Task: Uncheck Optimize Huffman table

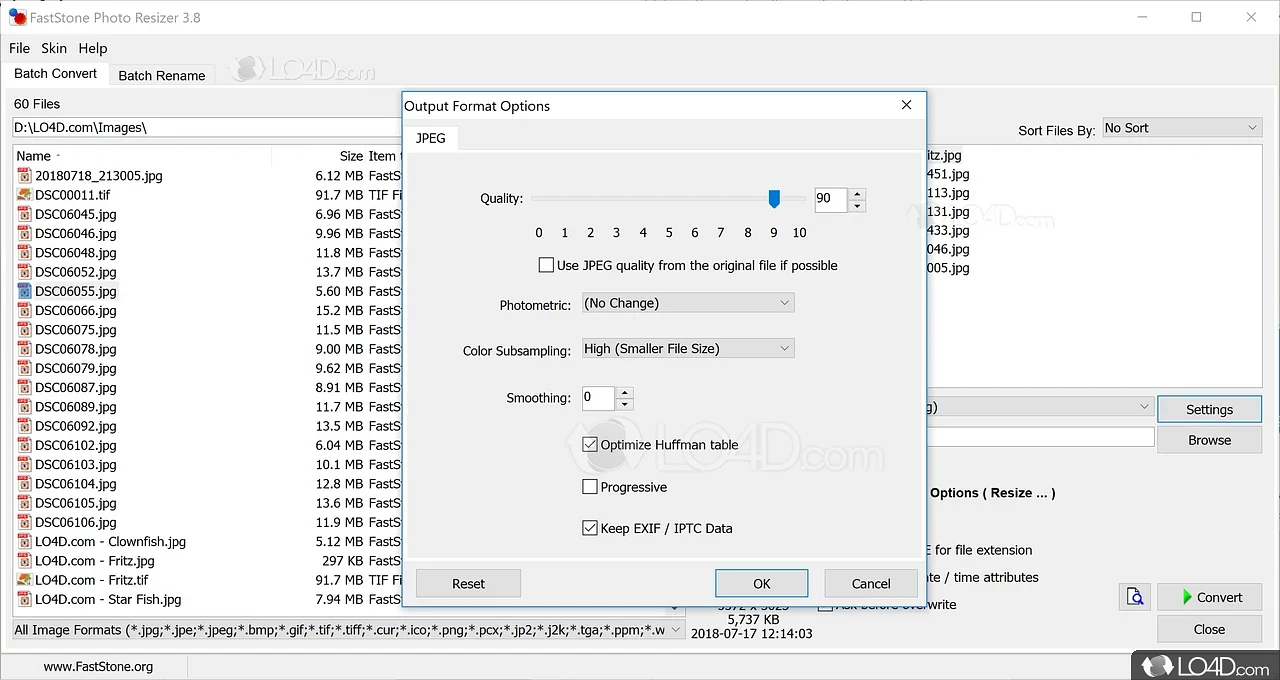Action: 590,445
